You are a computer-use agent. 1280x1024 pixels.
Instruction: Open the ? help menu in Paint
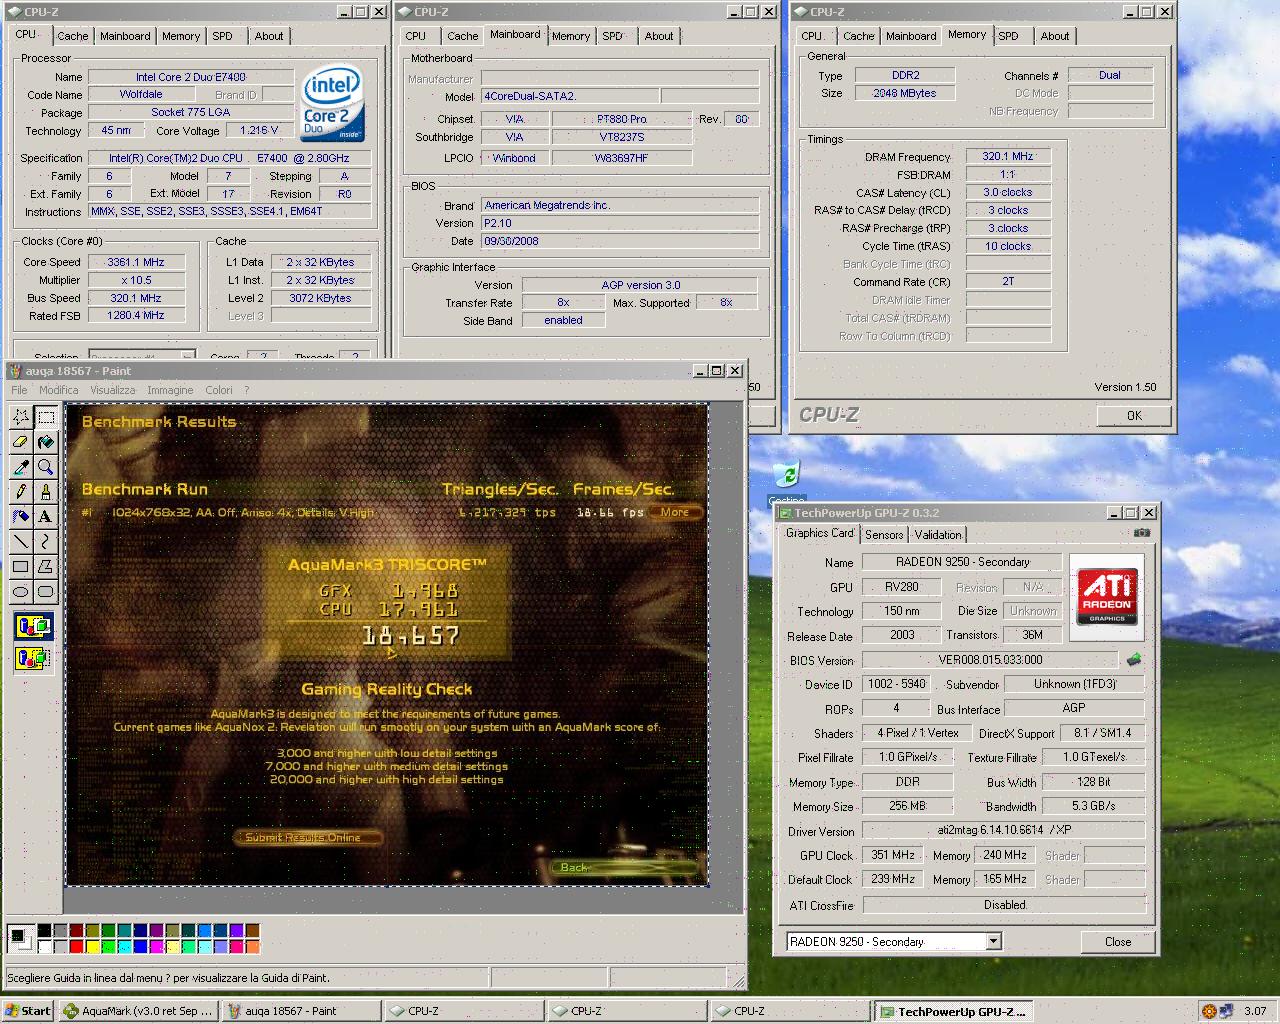click(246, 390)
